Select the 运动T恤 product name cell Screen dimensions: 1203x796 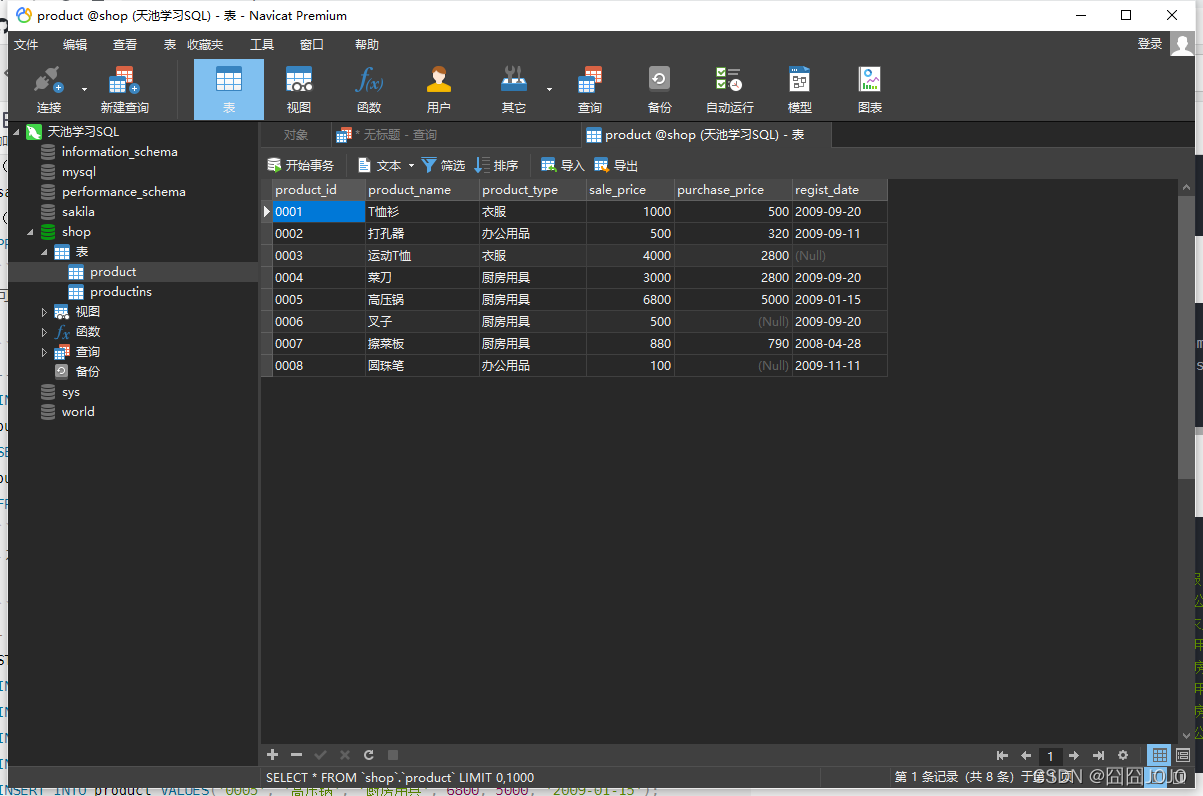tap(422, 256)
